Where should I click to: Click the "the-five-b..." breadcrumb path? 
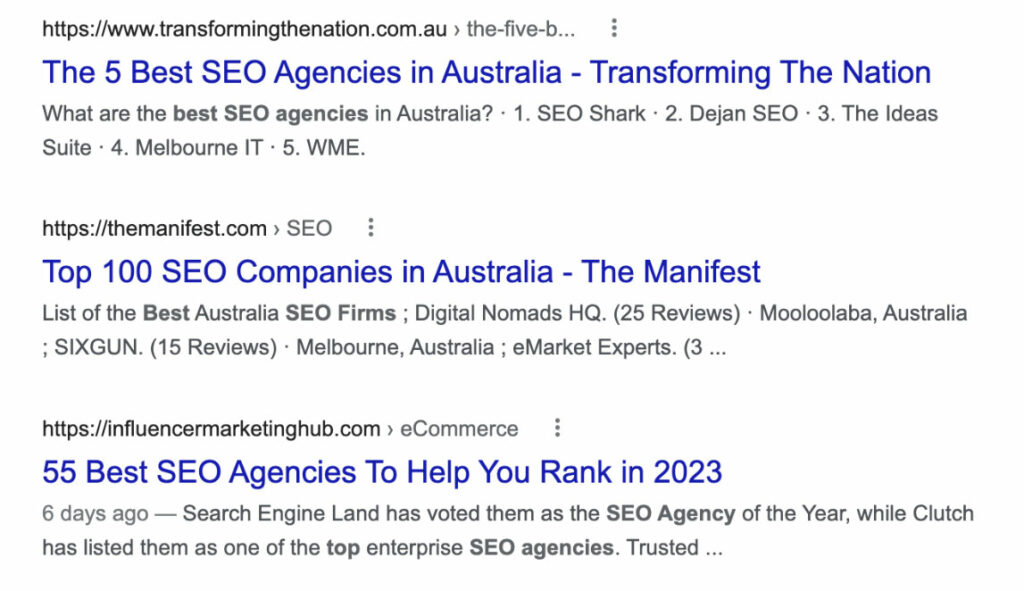(521, 29)
